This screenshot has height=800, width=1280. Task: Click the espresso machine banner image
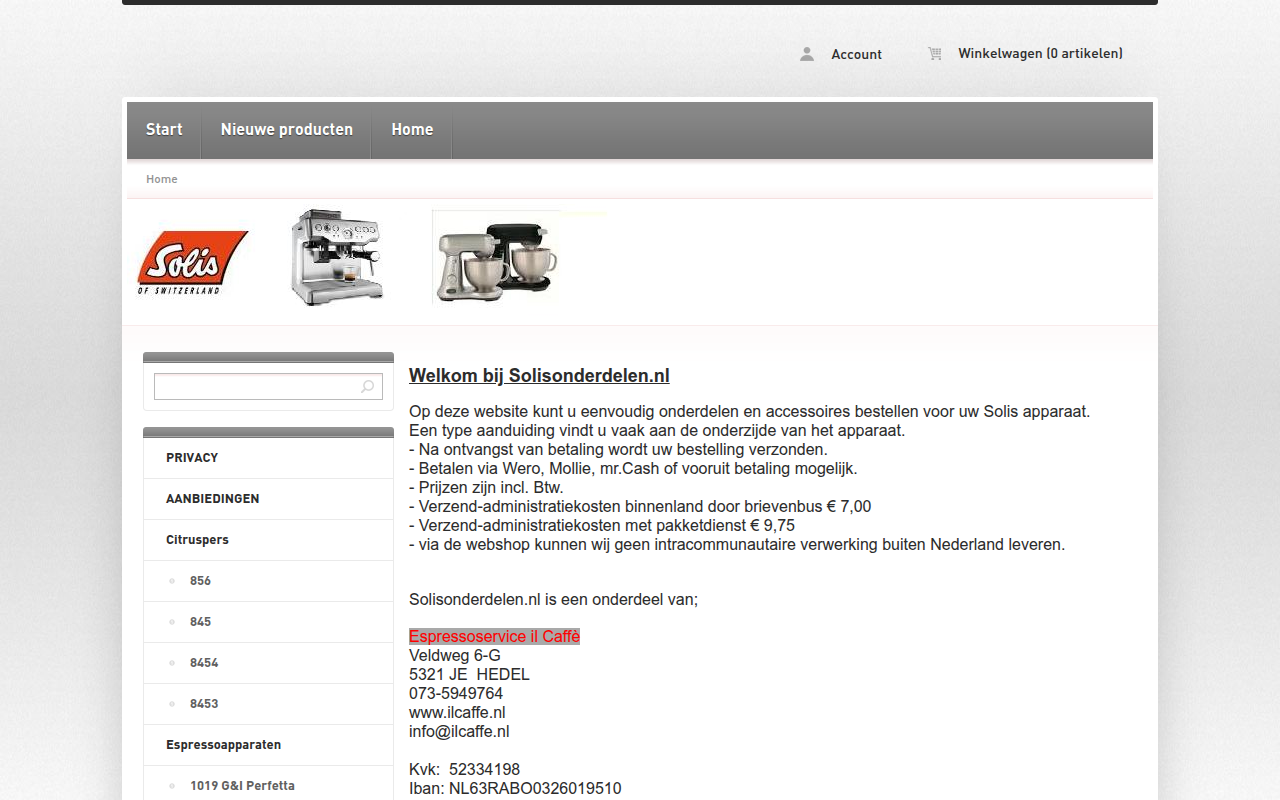337,257
